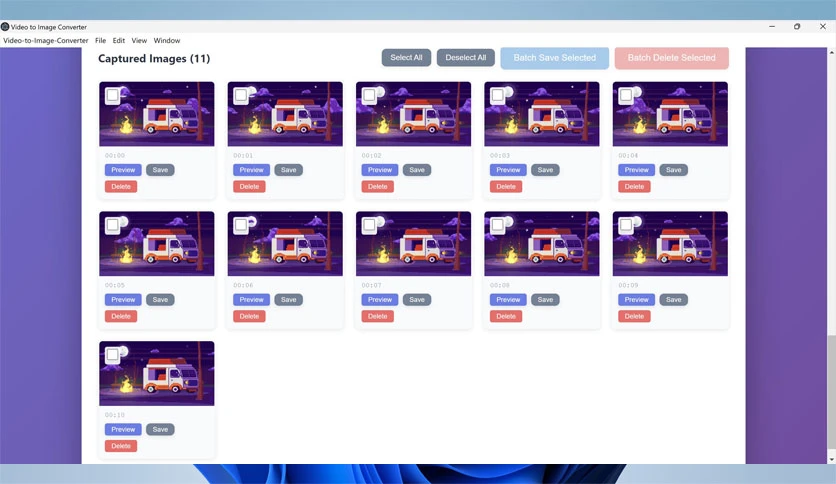
Task: Tick the checkbox on the 00:00 image
Action: click(112, 95)
